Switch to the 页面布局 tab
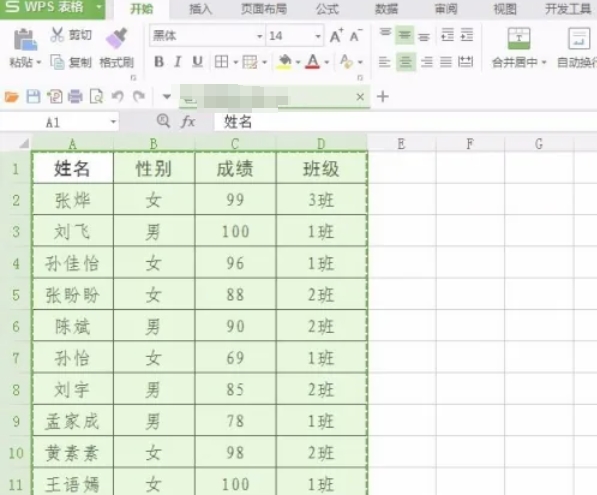The height and width of the screenshot is (495, 597). click(x=264, y=9)
